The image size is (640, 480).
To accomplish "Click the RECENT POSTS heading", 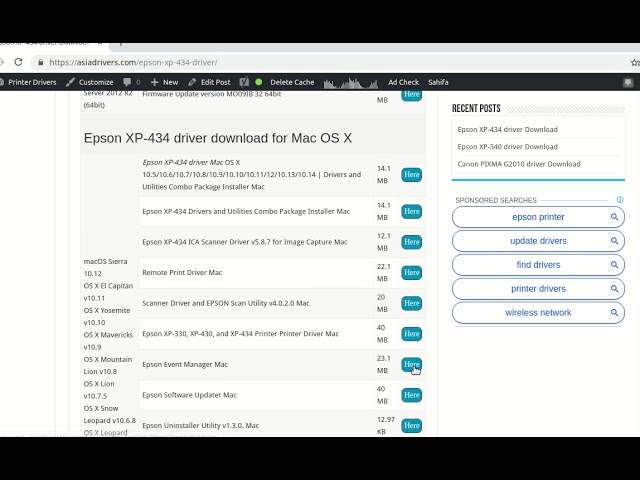I will point(476,109).
